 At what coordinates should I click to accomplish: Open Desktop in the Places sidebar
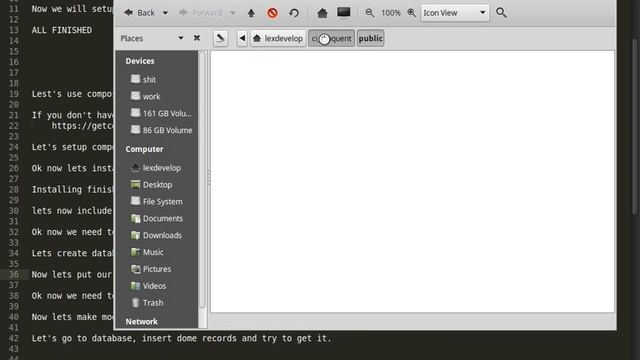click(x=157, y=184)
